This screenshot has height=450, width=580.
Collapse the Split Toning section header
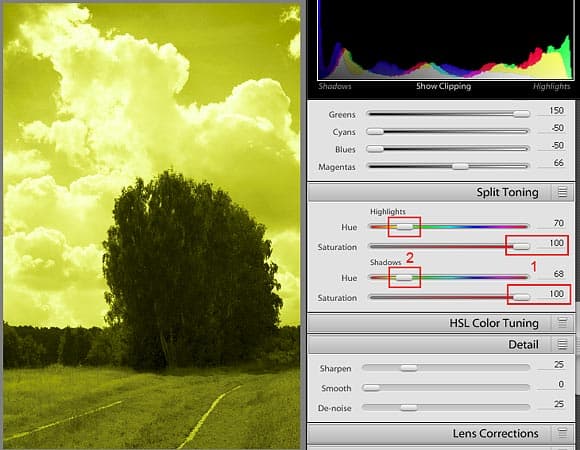tap(441, 192)
